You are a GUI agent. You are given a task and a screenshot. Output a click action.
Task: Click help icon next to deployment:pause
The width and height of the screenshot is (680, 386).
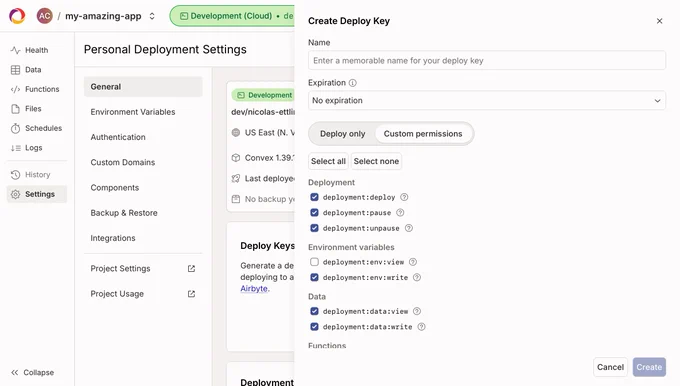click(400, 213)
